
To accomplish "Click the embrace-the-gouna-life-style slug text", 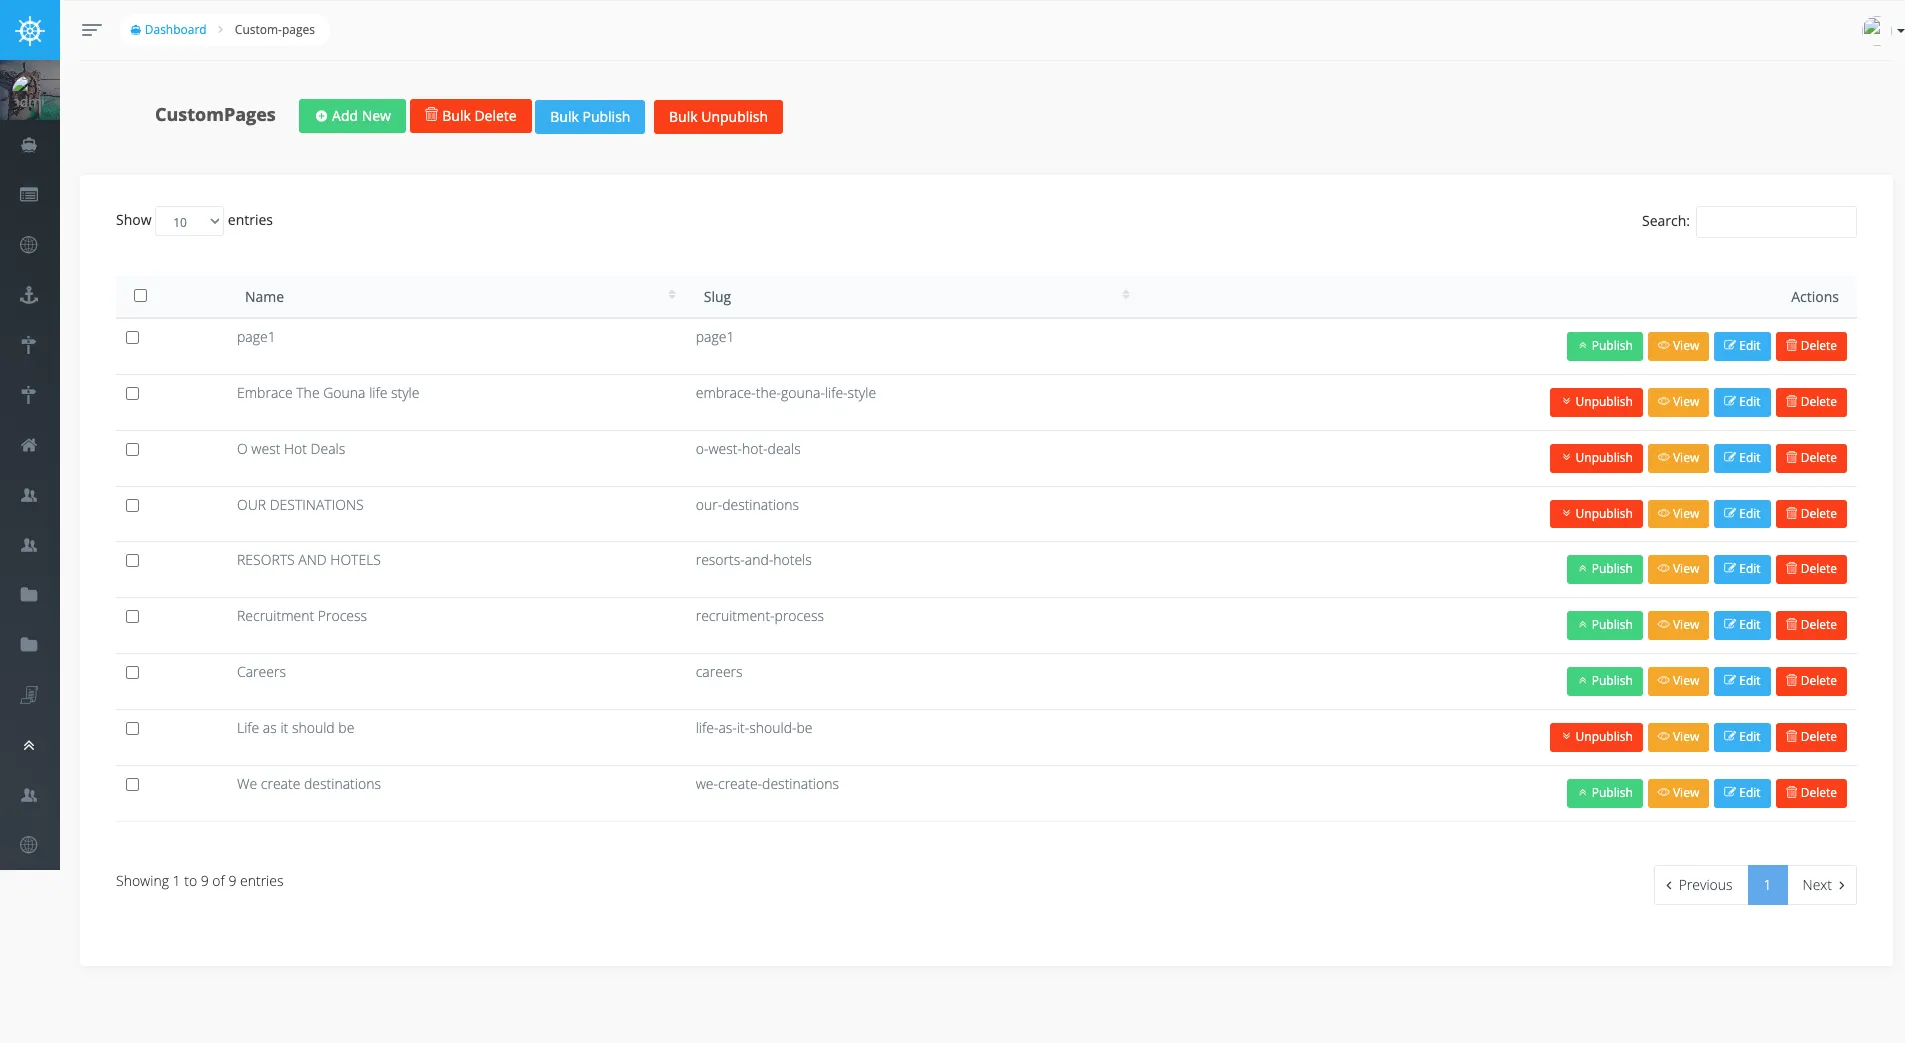I will pyautogui.click(x=785, y=393).
